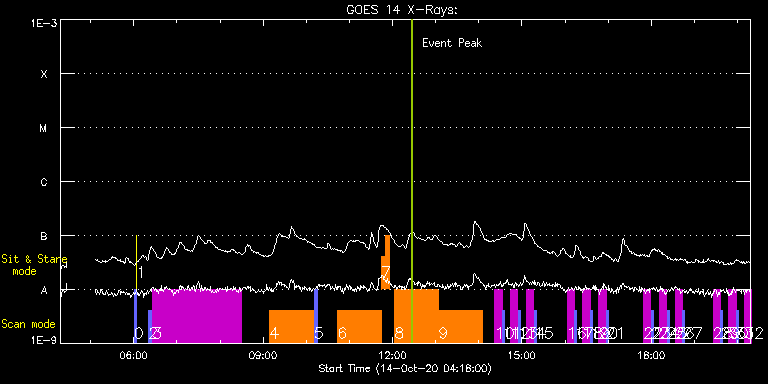Click the green Event Peak vertical line

pyautogui.click(x=412, y=181)
